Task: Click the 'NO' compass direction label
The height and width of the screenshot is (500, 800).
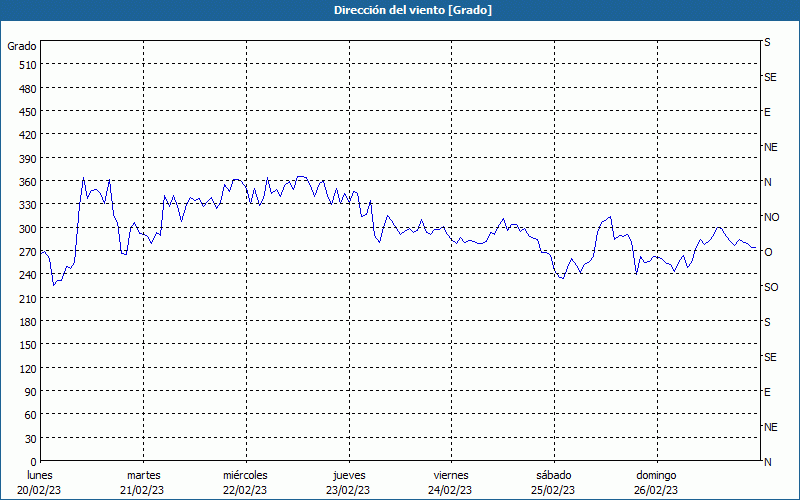Action: coord(772,217)
